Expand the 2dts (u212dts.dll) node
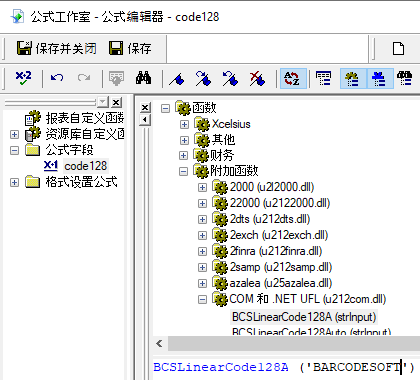Screen dimensions: 420x380 tap(202, 219)
